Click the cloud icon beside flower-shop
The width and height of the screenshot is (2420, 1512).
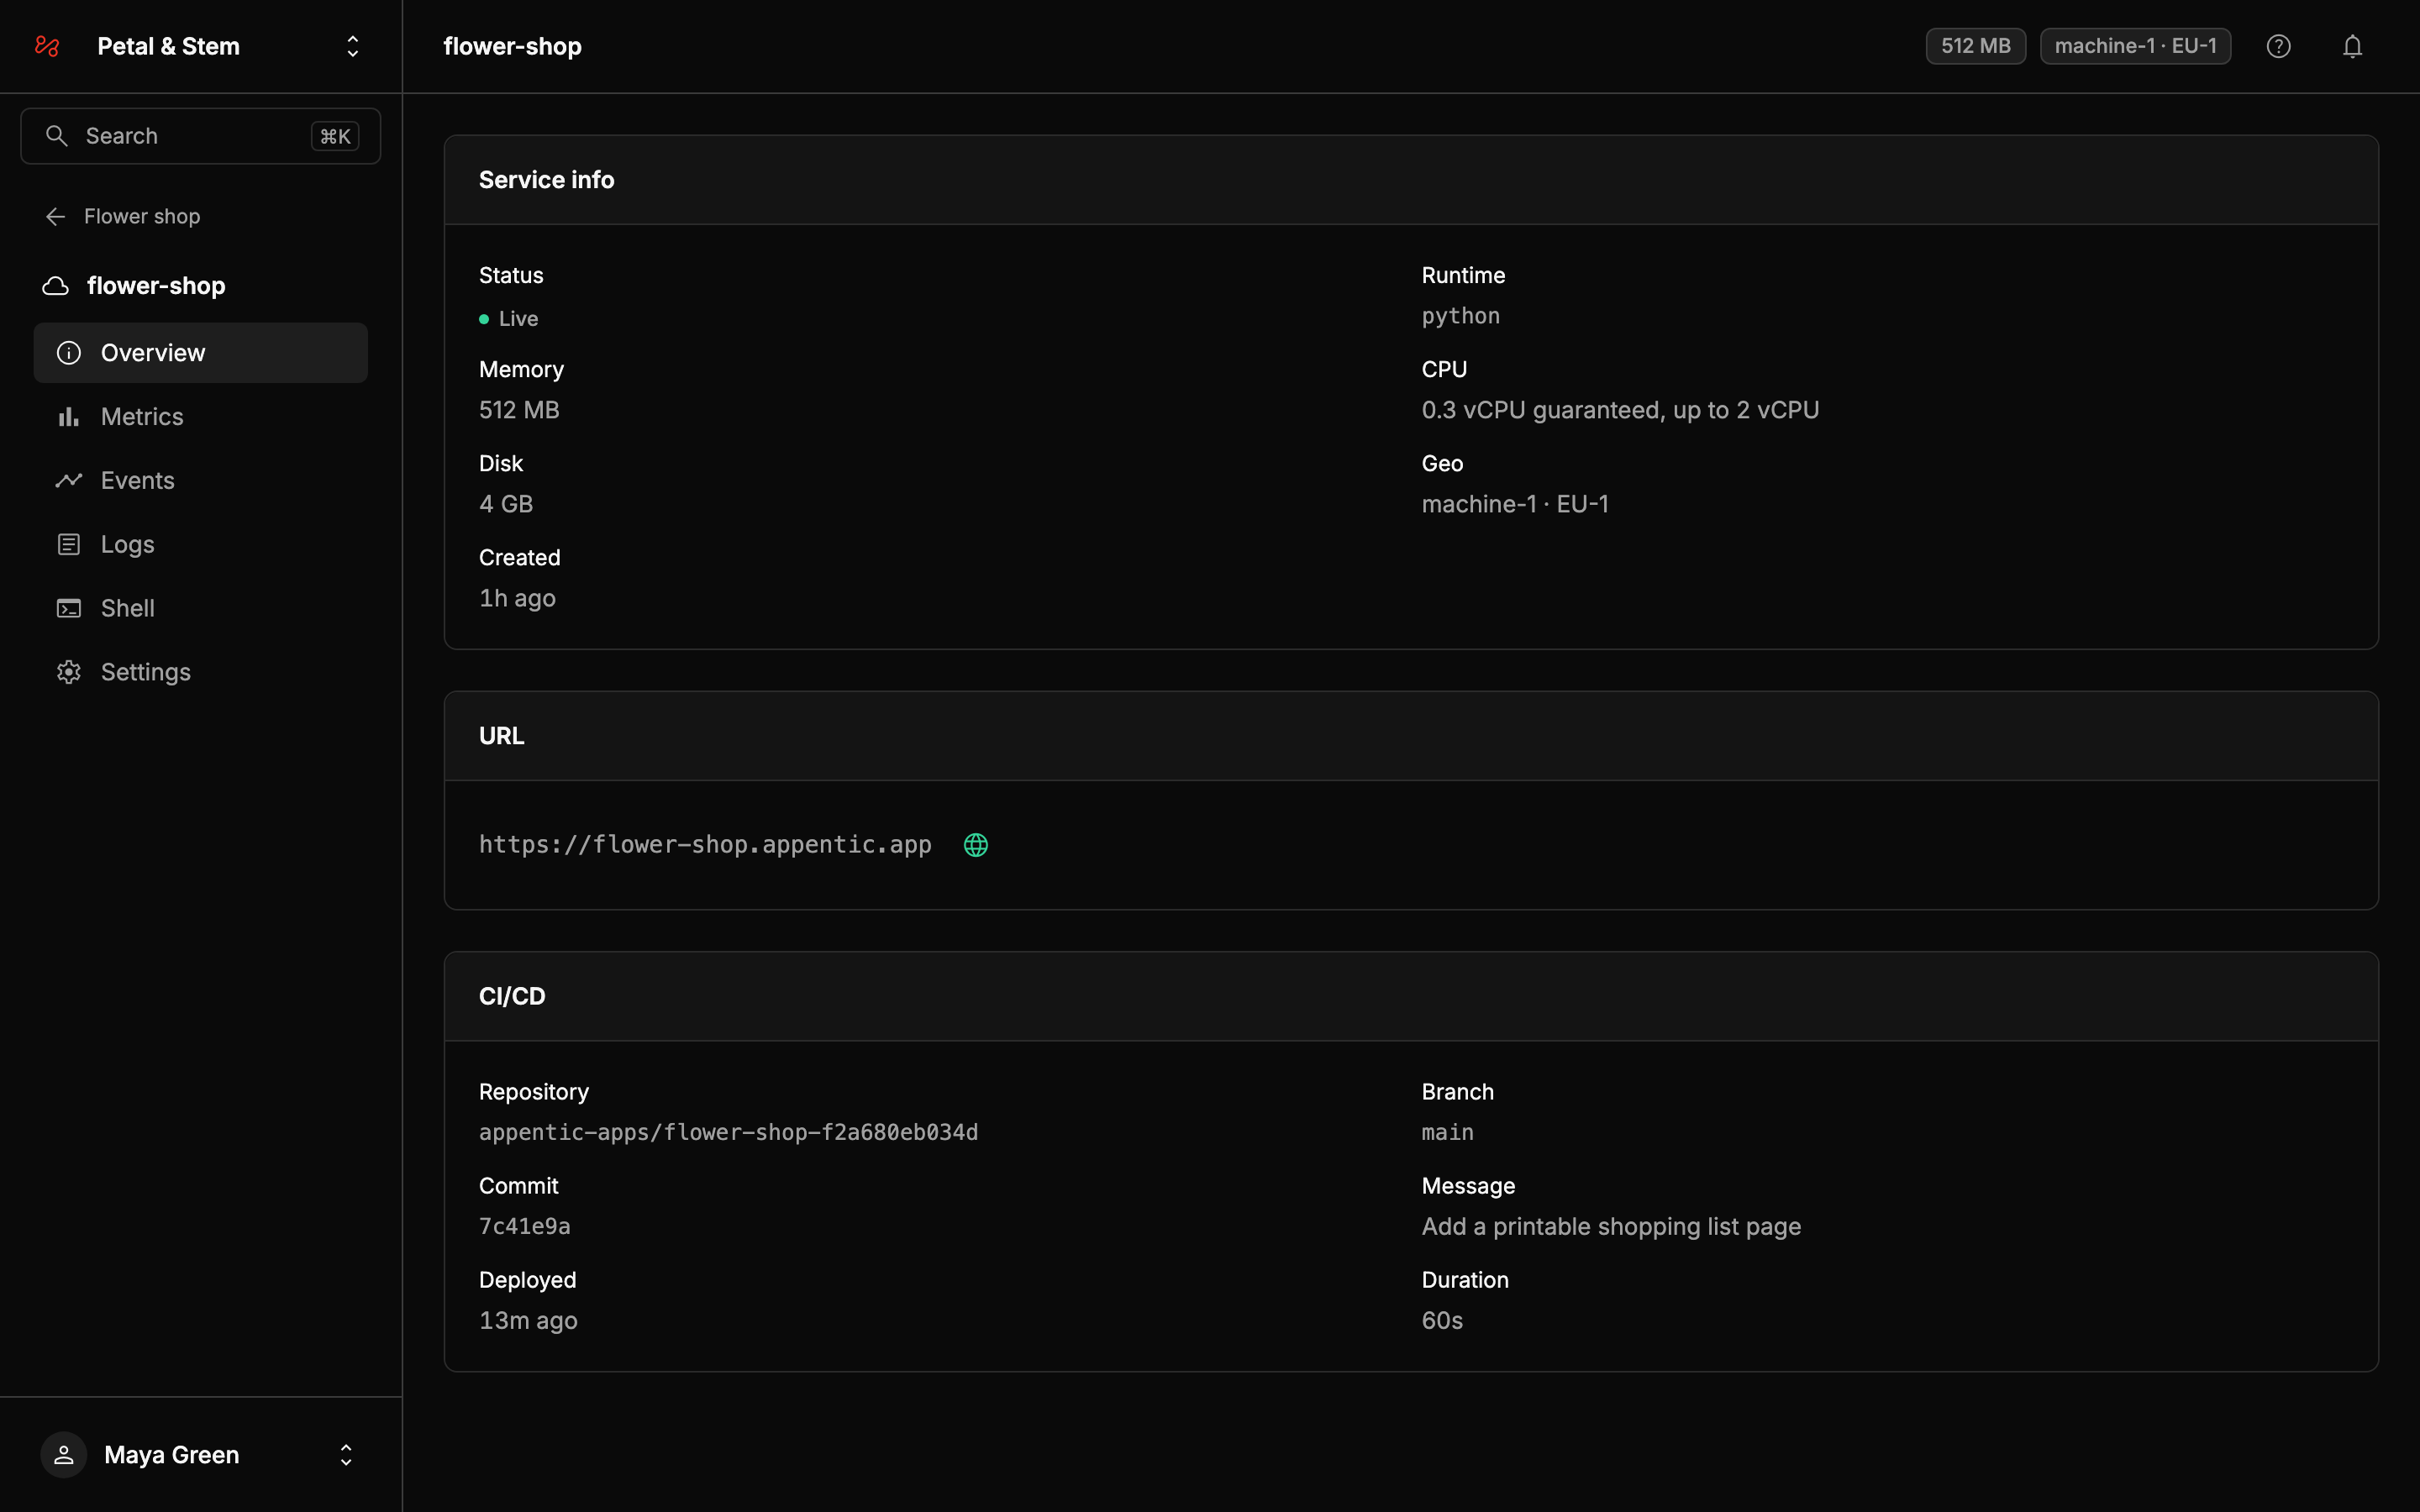(56, 286)
